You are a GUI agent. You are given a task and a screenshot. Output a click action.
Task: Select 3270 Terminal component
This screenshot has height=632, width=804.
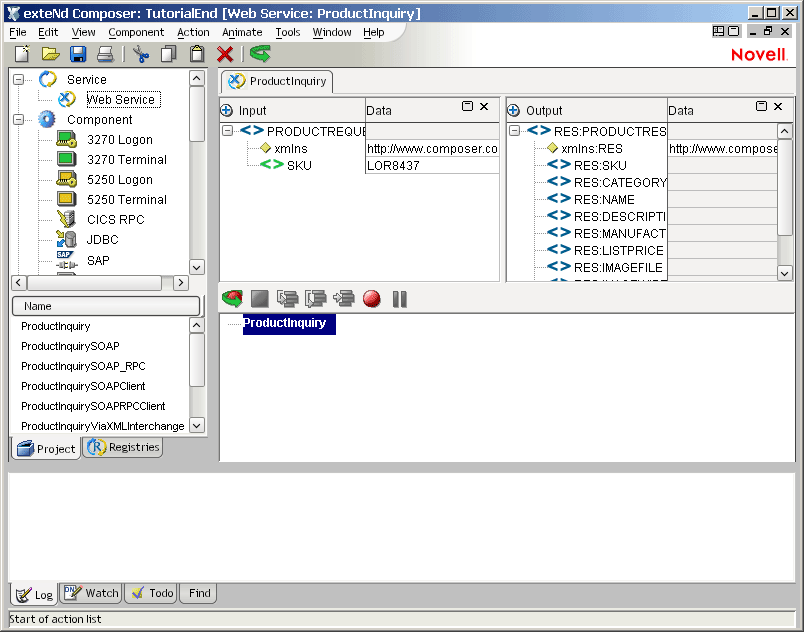tap(127, 159)
